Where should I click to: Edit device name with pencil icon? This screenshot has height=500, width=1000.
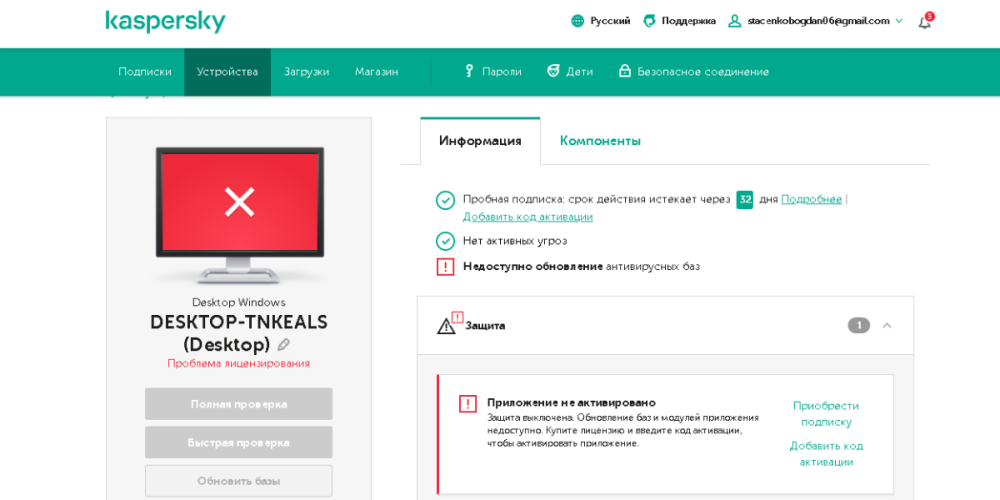(283, 345)
